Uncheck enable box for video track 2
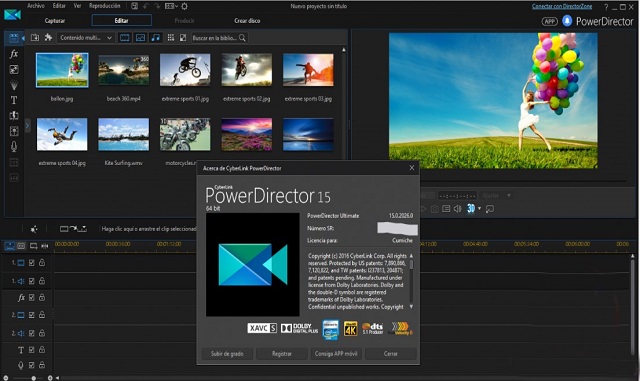This screenshot has height=381, width=640. (x=32, y=315)
